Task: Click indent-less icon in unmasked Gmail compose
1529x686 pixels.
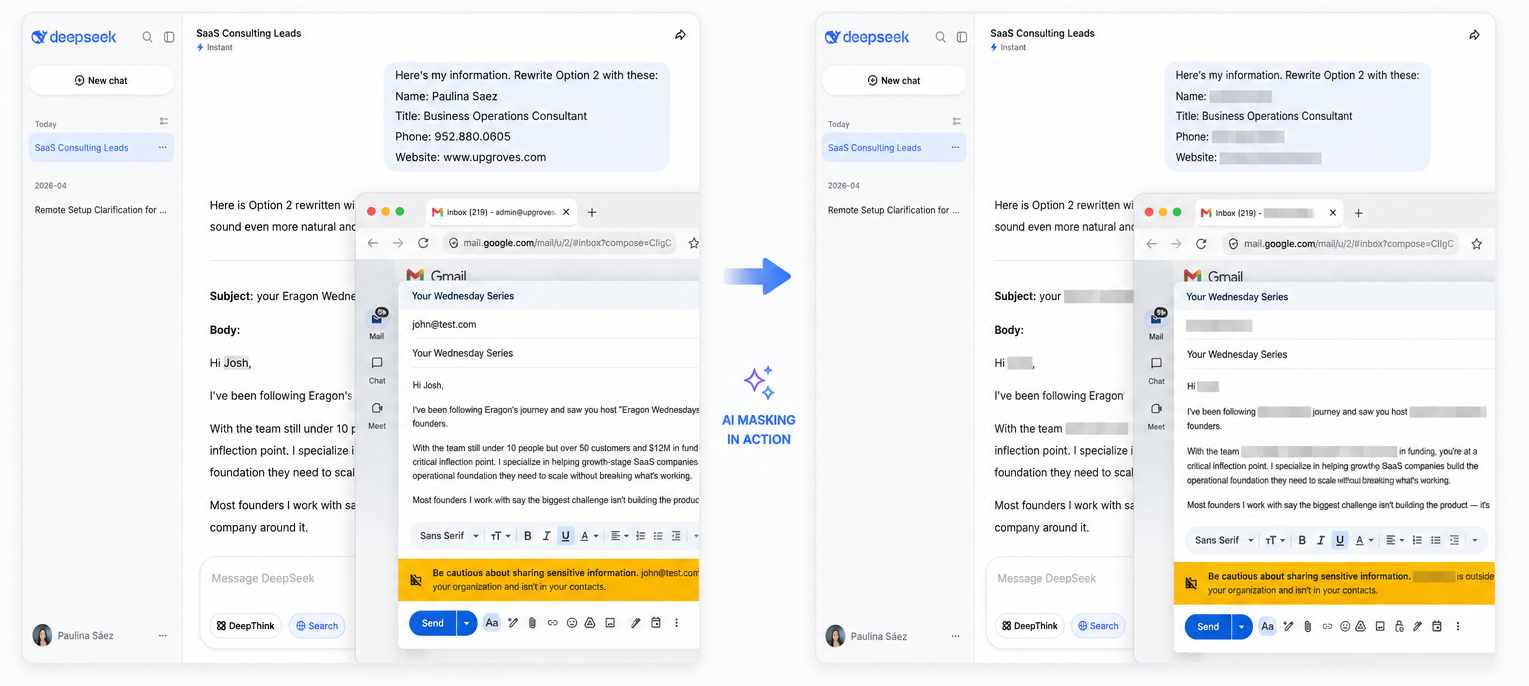Action: pos(676,536)
